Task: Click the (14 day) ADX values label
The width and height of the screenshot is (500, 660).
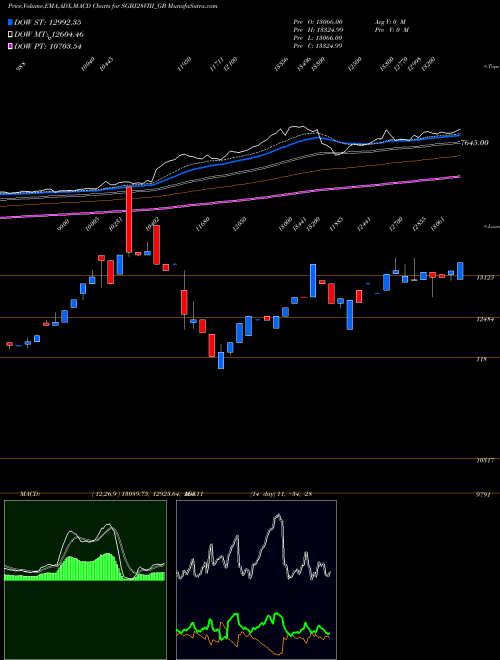Action: pos(281,494)
